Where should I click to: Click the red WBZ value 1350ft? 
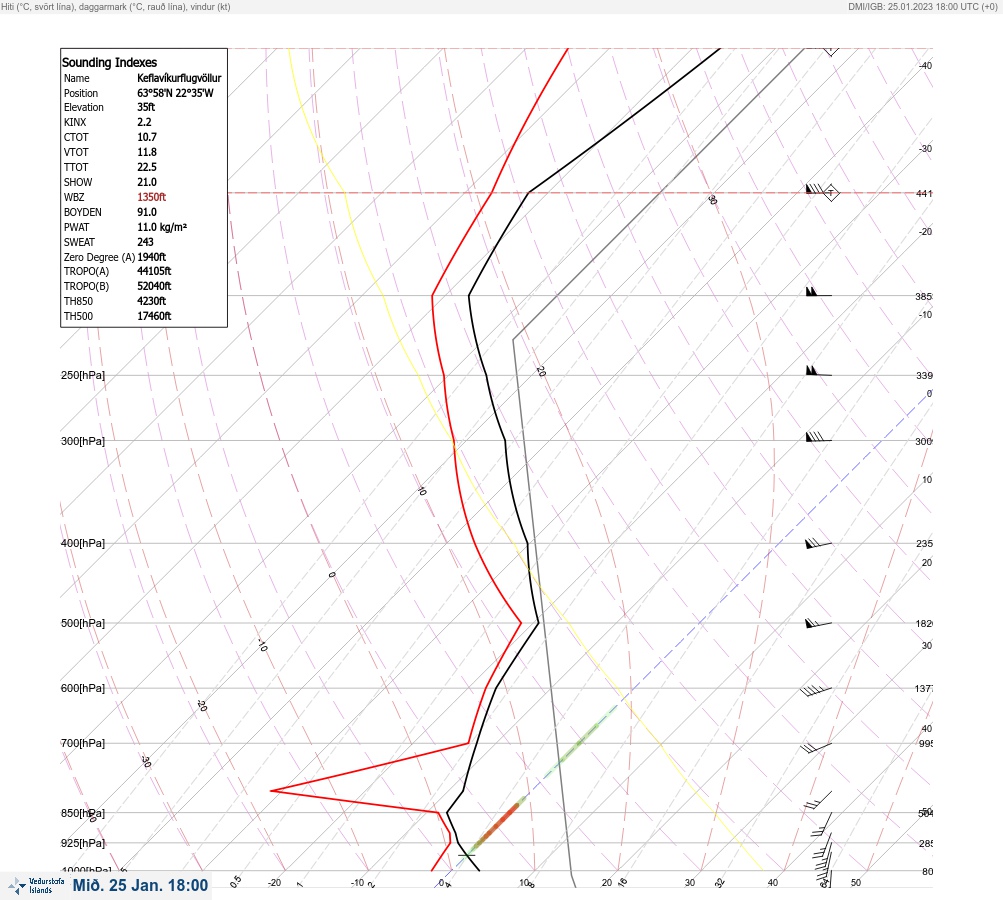click(152, 197)
